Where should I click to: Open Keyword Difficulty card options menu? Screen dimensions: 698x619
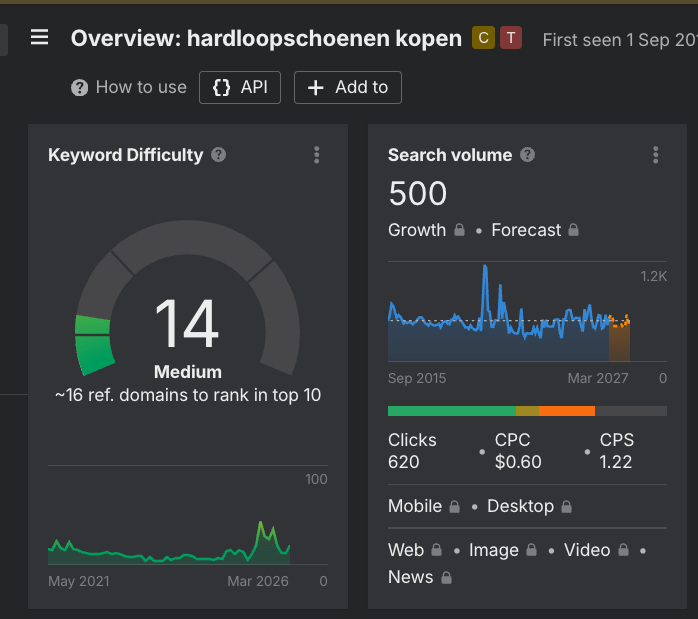point(317,155)
